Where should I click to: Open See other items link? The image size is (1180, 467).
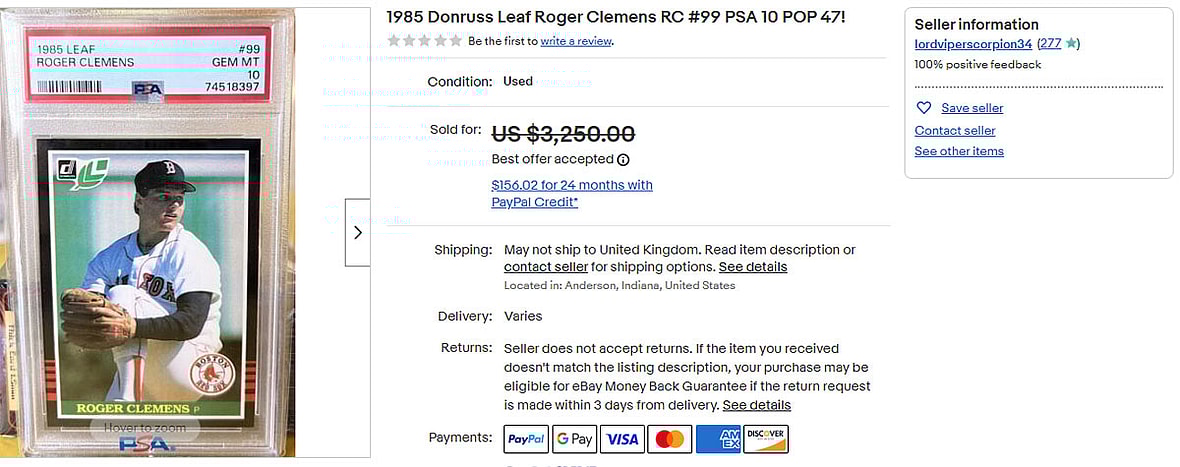(x=959, y=152)
